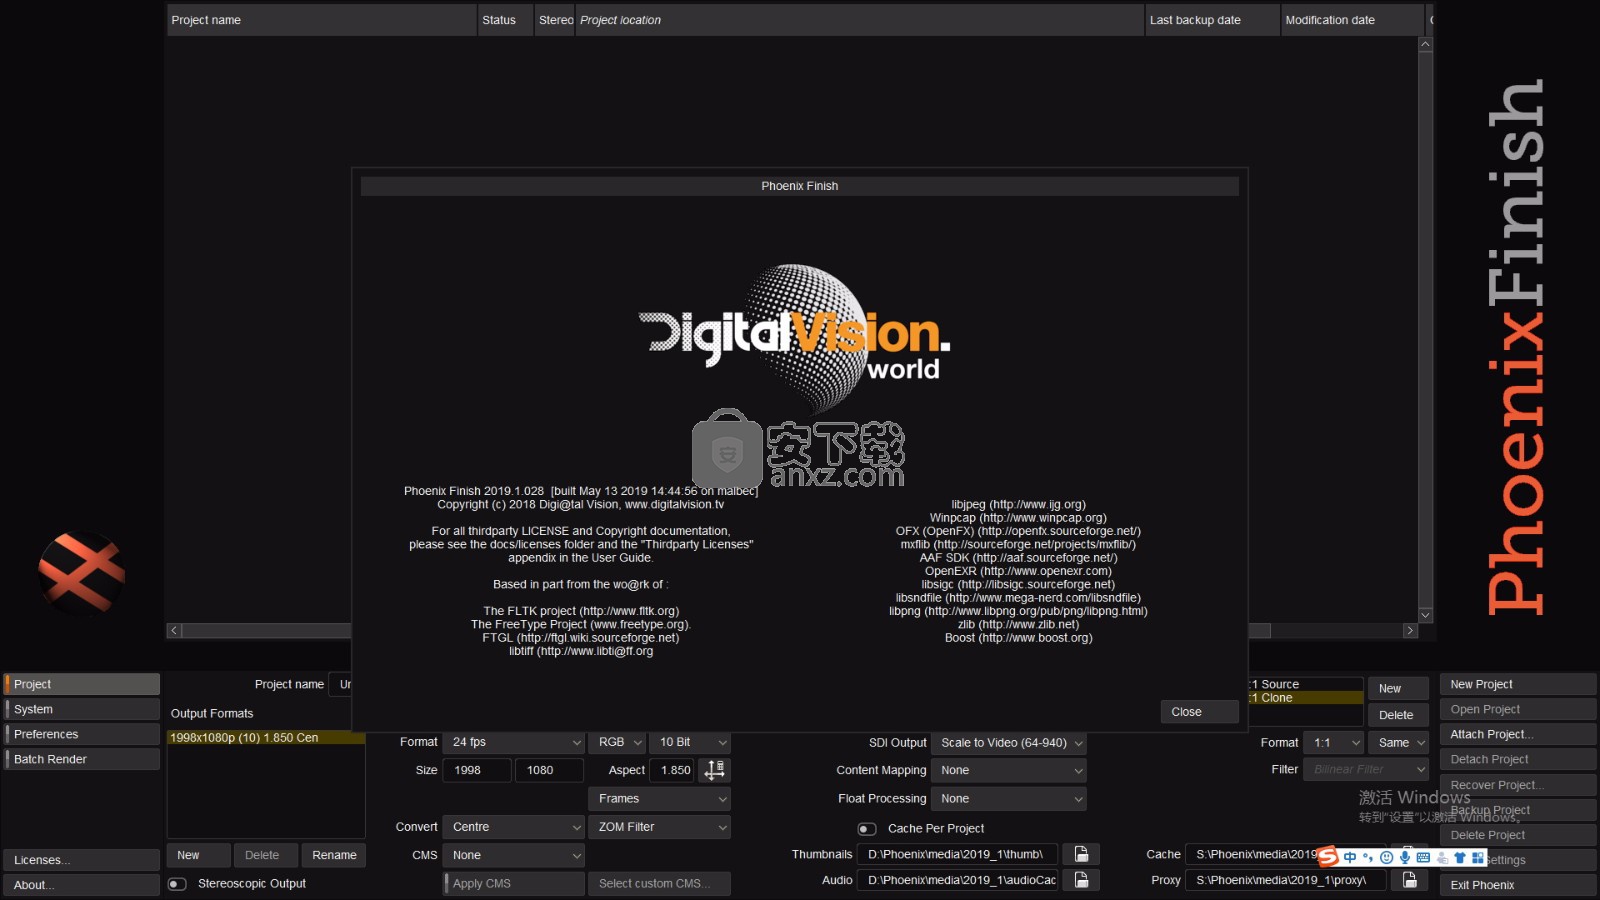Image resolution: width=1600 pixels, height=900 pixels.
Task: Click the project list scroll-up arrow
Action: pyautogui.click(x=1426, y=45)
